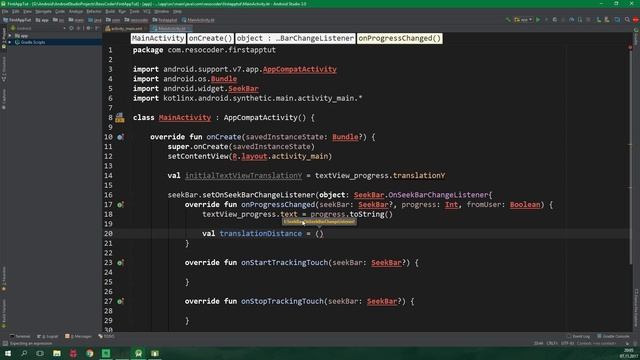The image size is (640, 360).
Task: Open the Code menu
Action: coord(60,11)
